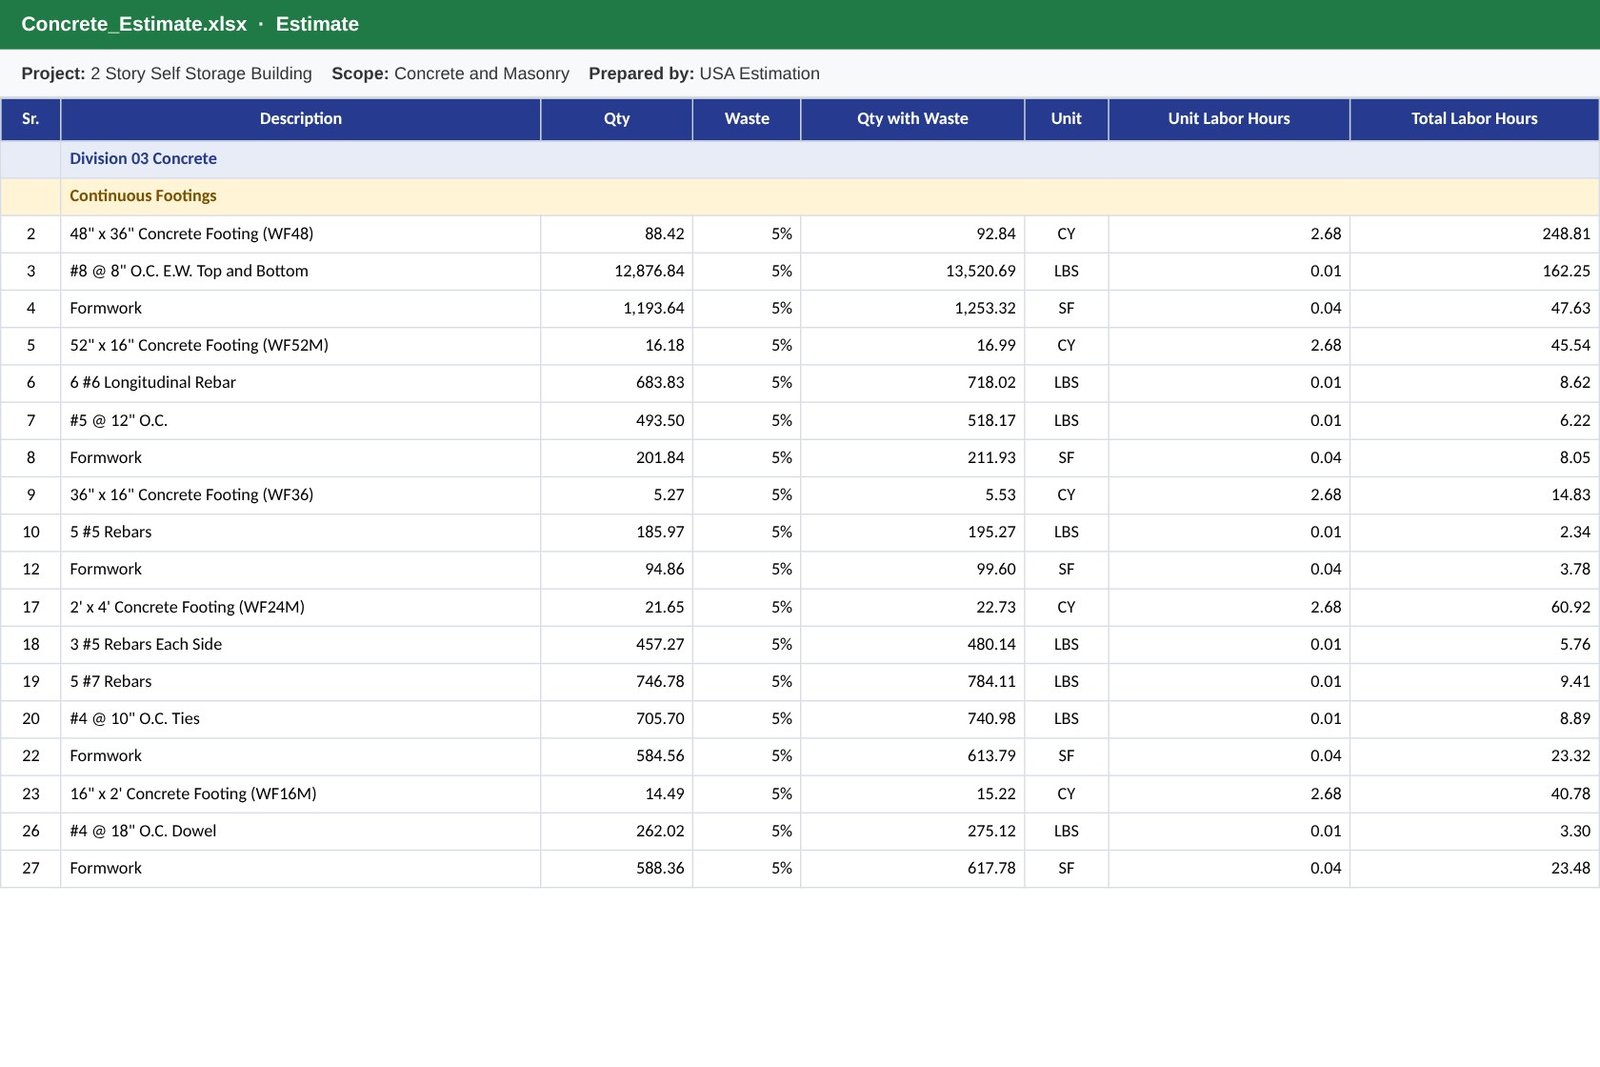Select total labor hours cell 40.78
The height and width of the screenshot is (1067, 1600).
(1474, 794)
